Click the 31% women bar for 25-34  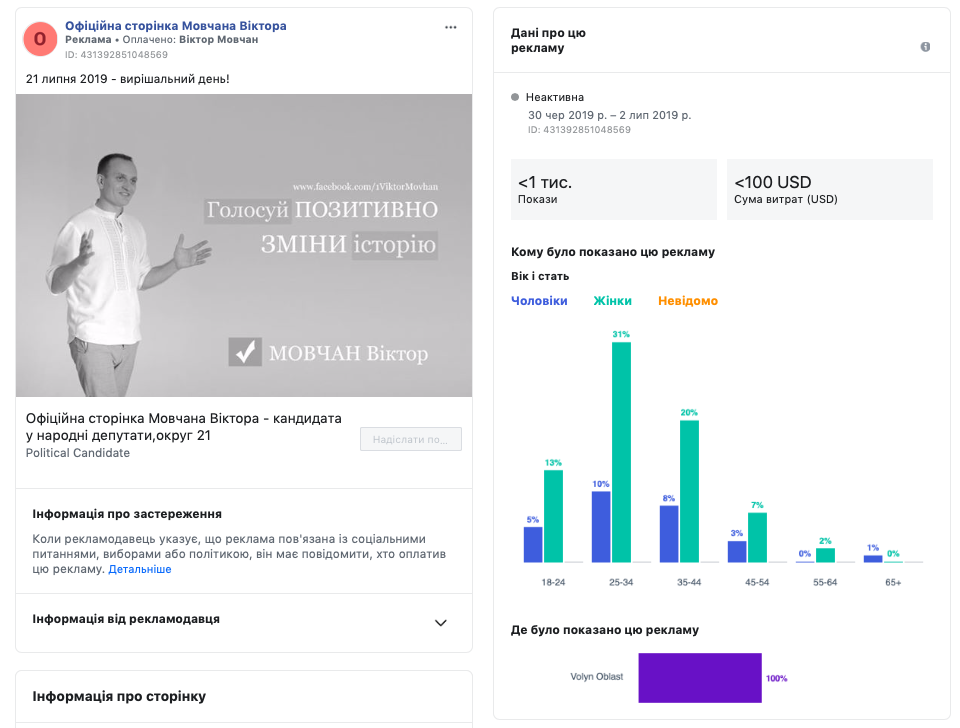coord(621,452)
